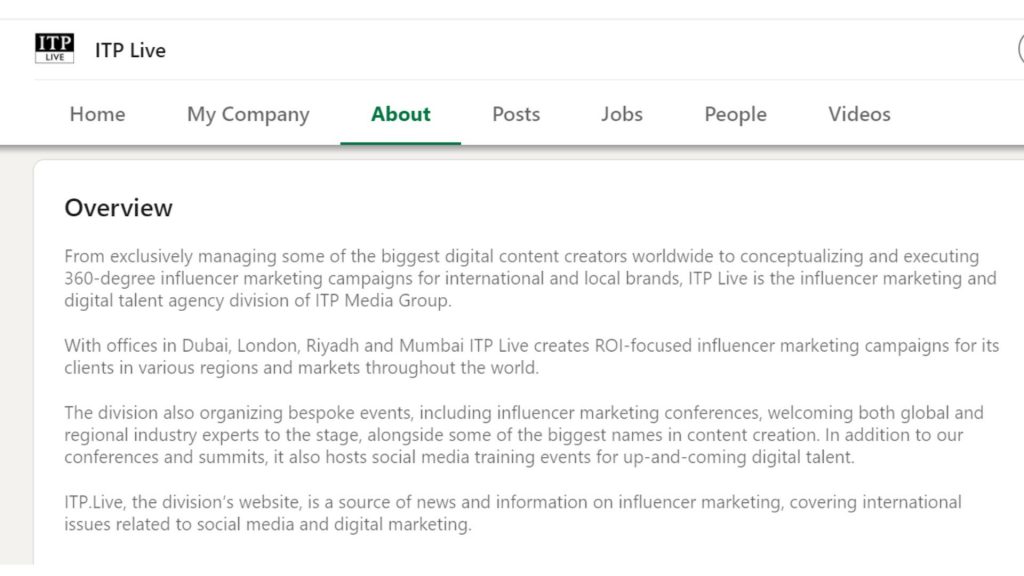
Task: Open the Home tab
Action: tap(97, 114)
